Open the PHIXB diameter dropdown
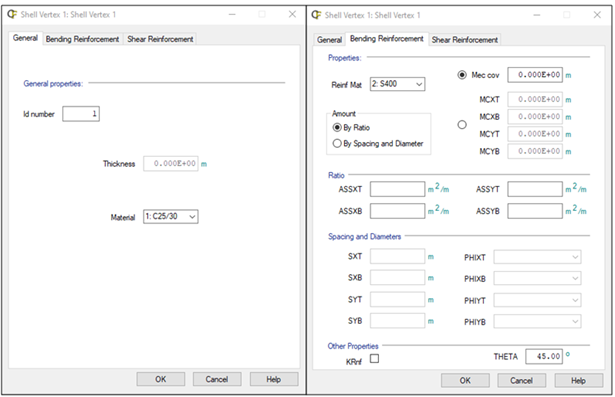This screenshot has height=397, width=615. [537, 279]
